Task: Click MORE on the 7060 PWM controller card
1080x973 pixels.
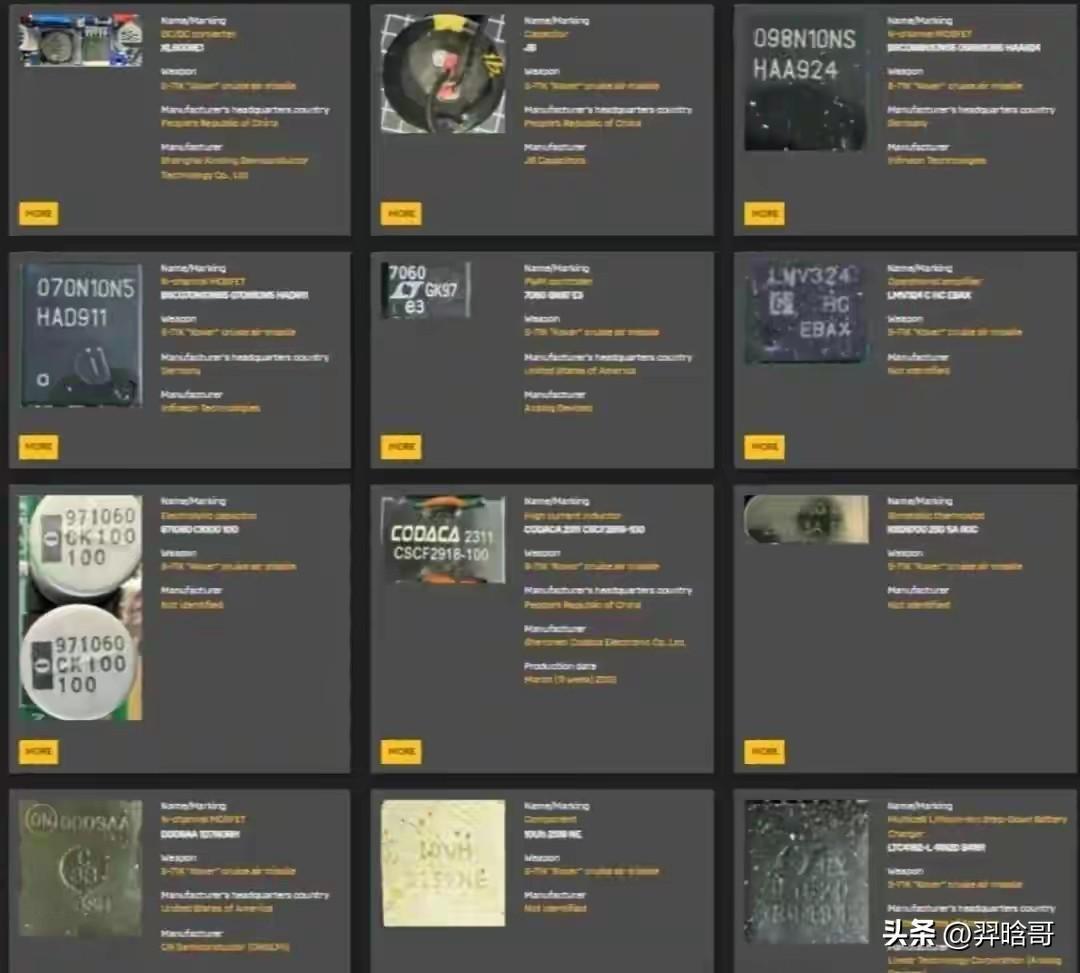Action: pos(401,447)
